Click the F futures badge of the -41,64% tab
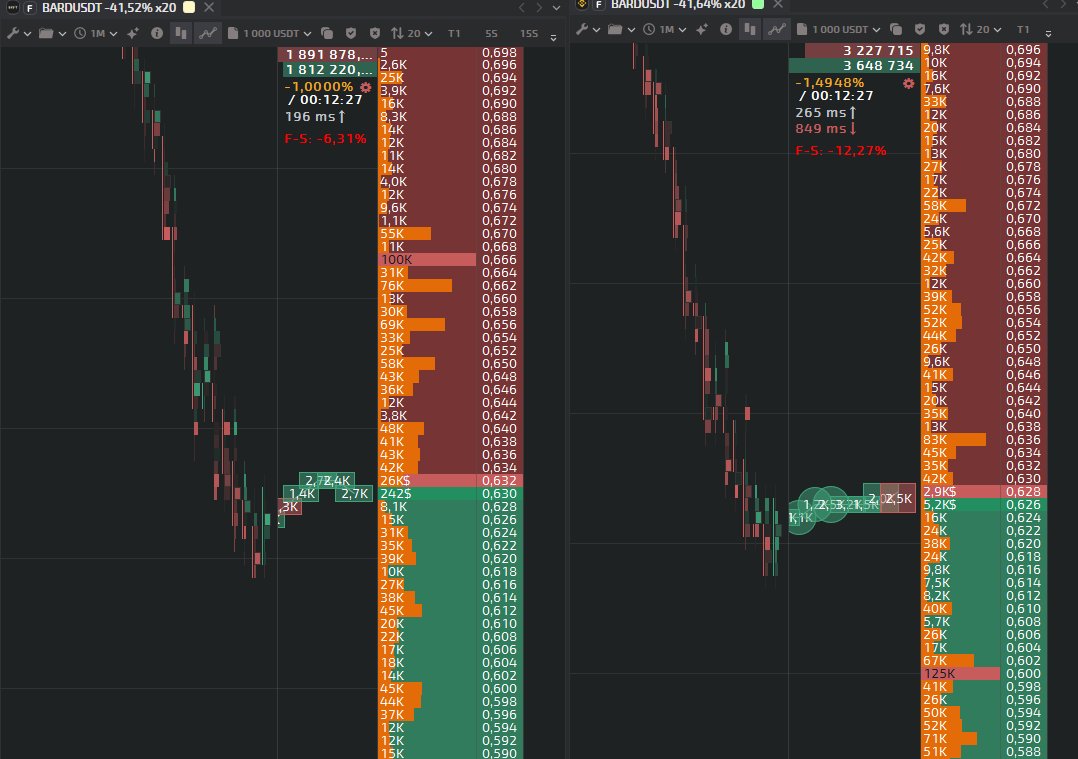The height and width of the screenshot is (759, 1078). coord(599,4)
